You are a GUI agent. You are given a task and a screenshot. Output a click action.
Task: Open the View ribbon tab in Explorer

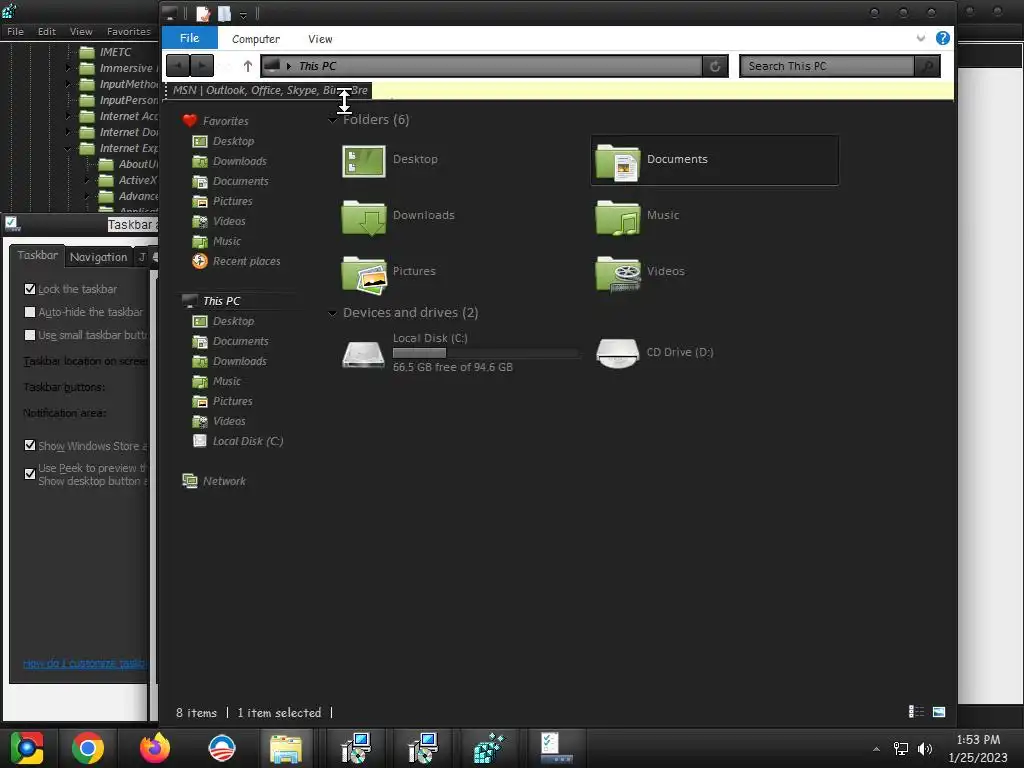[320, 39]
